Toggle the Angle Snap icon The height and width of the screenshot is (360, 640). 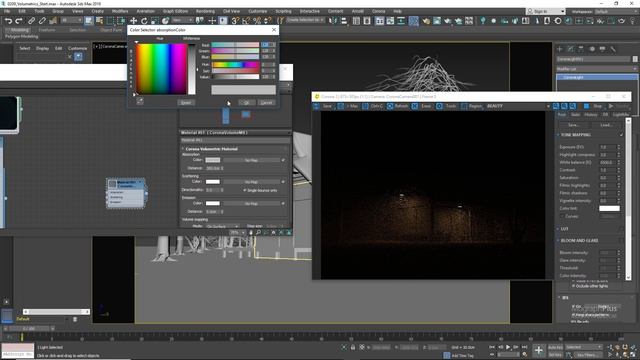(x=246, y=20)
